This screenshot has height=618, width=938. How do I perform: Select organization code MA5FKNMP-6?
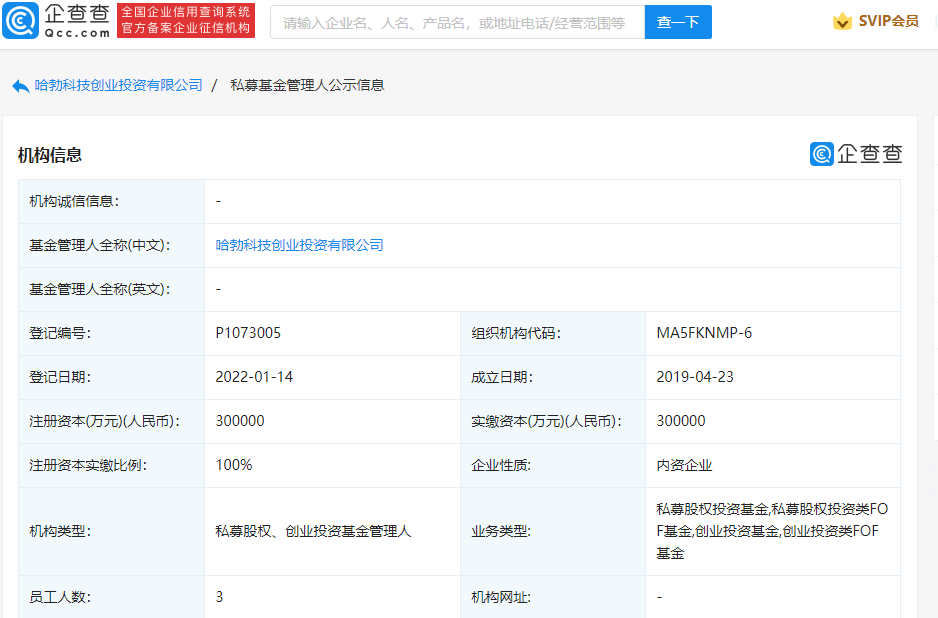[x=704, y=333]
